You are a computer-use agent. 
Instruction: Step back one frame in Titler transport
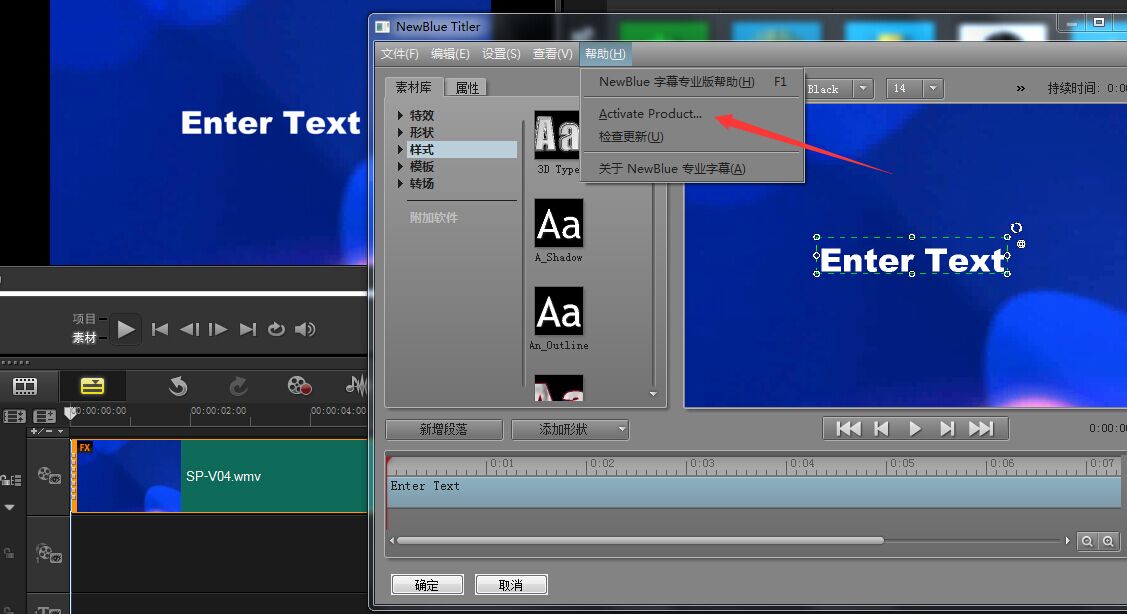881,429
